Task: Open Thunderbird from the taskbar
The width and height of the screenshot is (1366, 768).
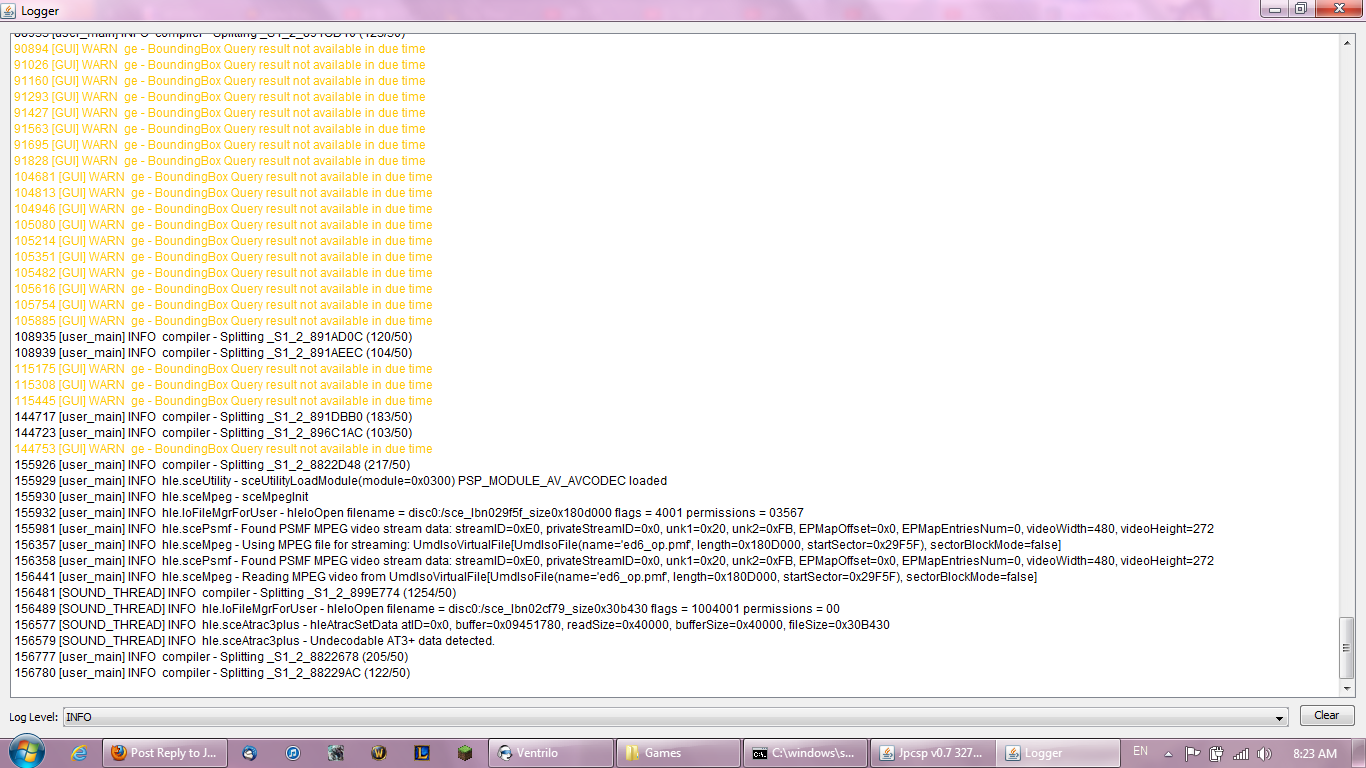Action: [x=250, y=753]
